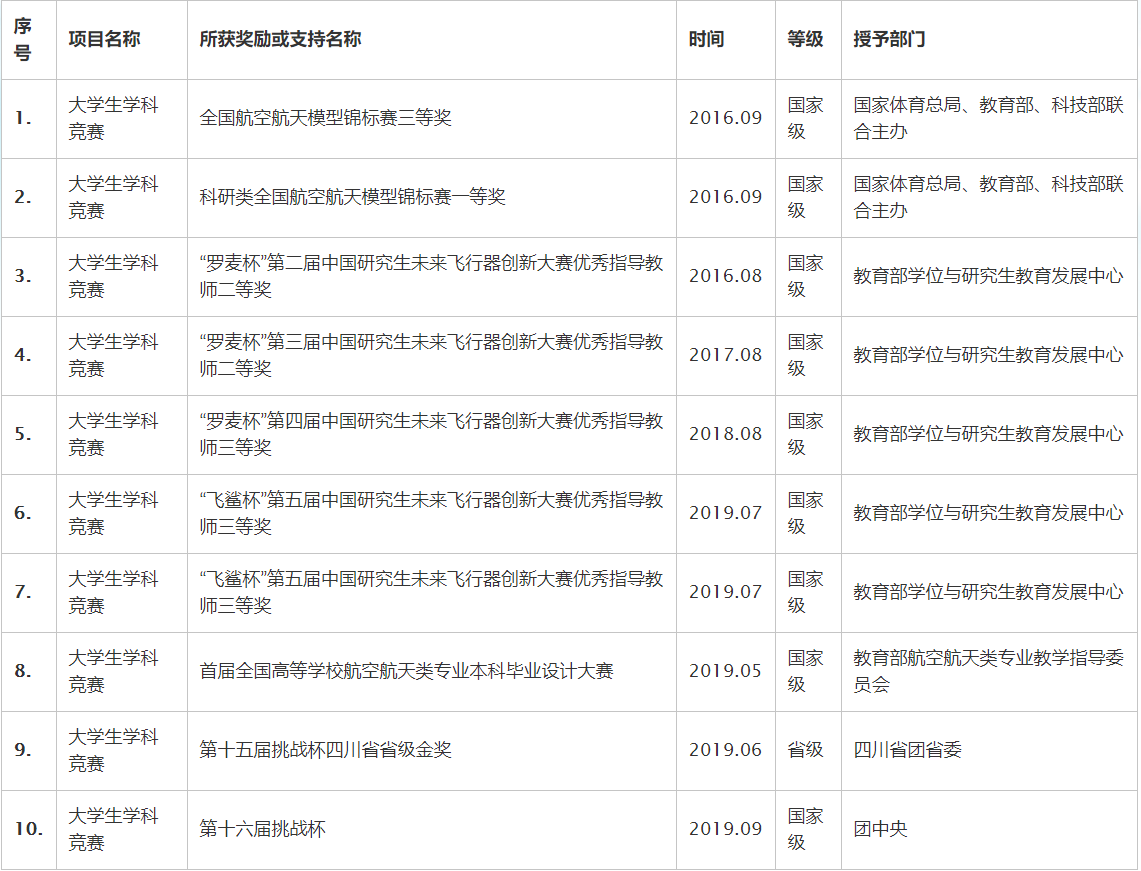The image size is (1141, 871).
Task: Click 大学生学科竞赛 in row 10
Action: pos(122,830)
